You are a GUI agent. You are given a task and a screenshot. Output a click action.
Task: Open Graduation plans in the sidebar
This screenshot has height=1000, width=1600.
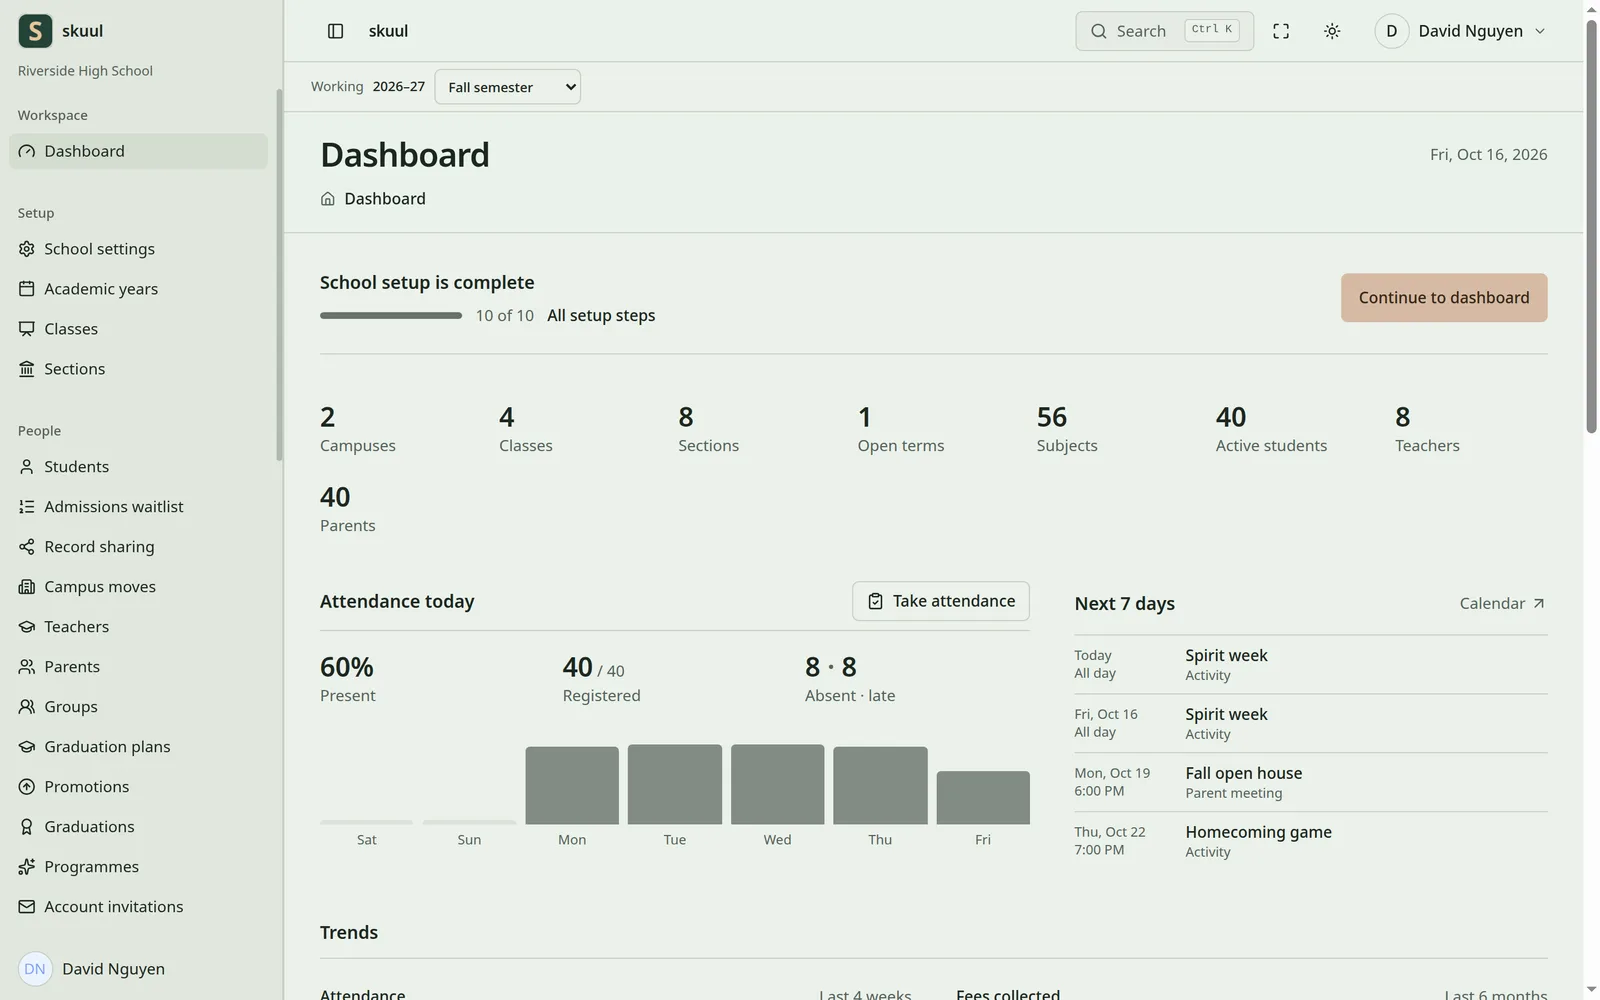coord(139,747)
